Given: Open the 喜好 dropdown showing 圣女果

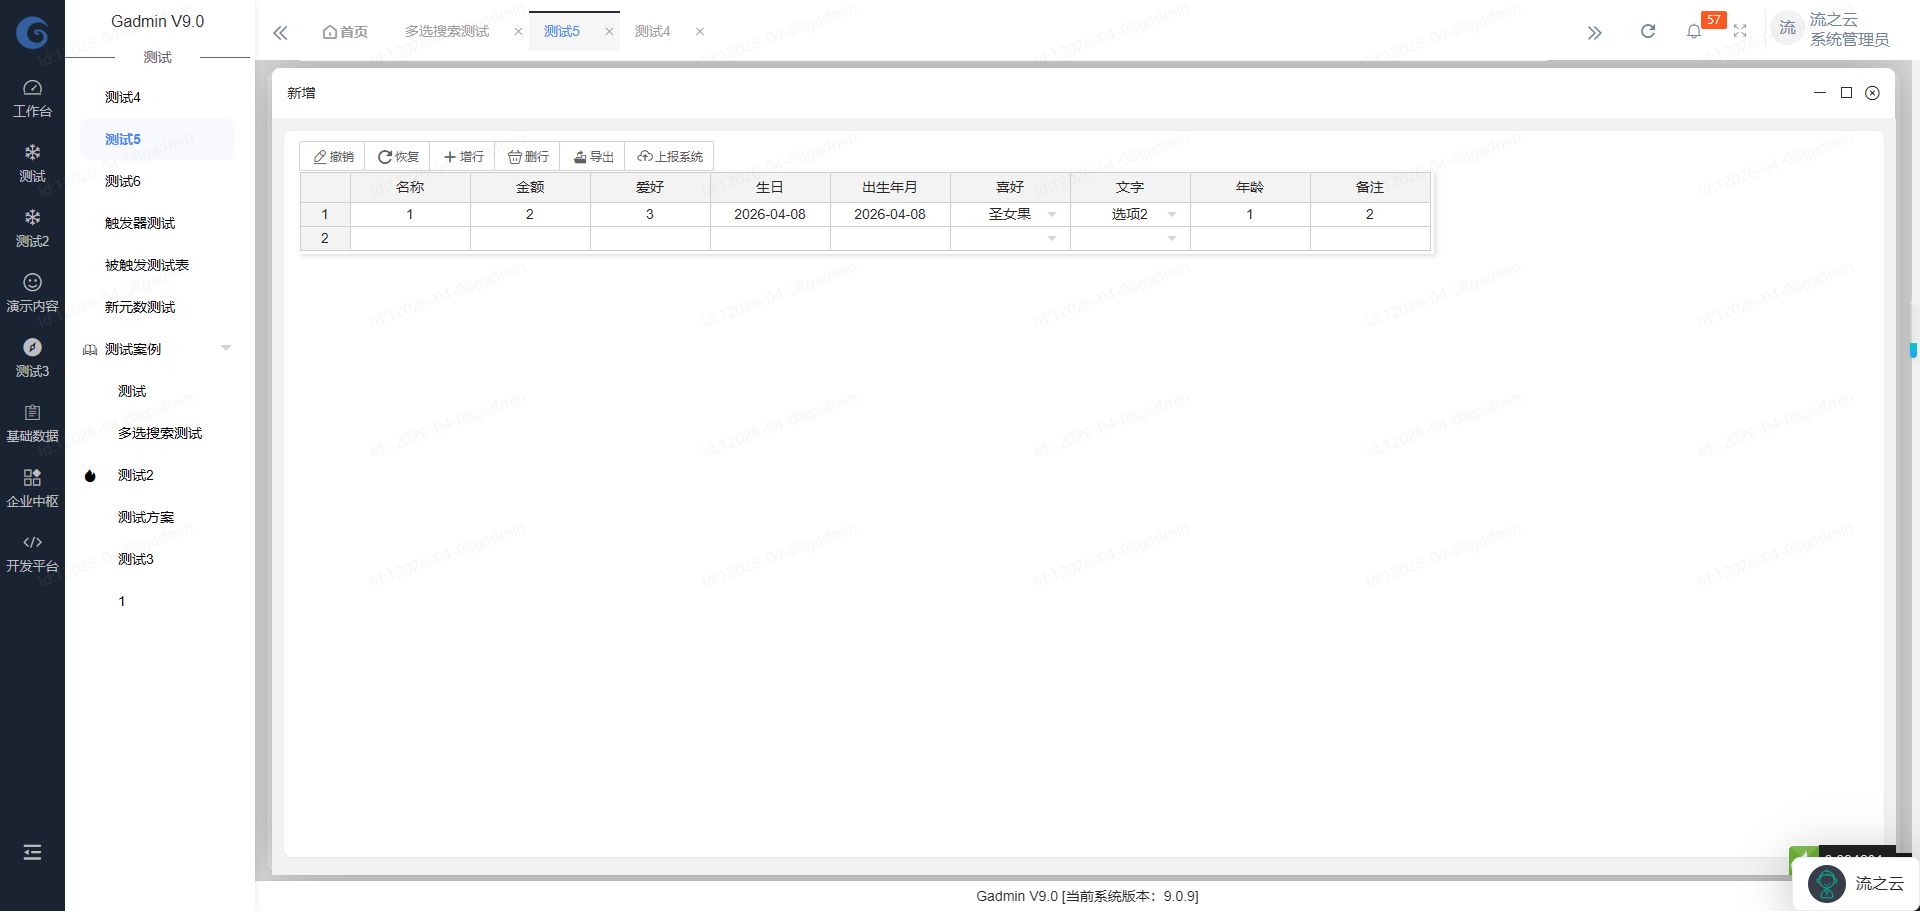Looking at the screenshot, I should (x=1052, y=214).
